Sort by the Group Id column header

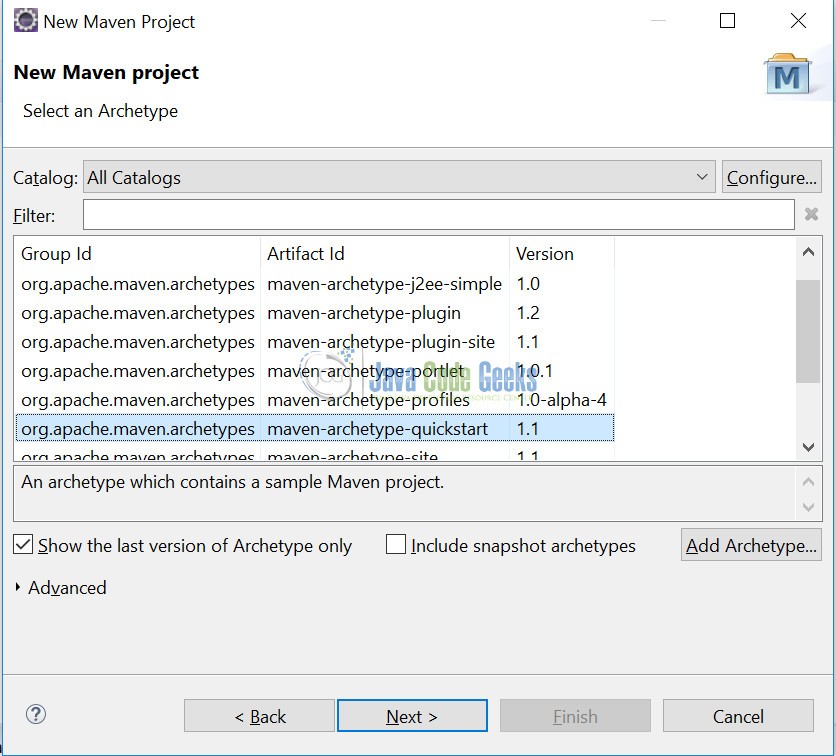[138, 254]
